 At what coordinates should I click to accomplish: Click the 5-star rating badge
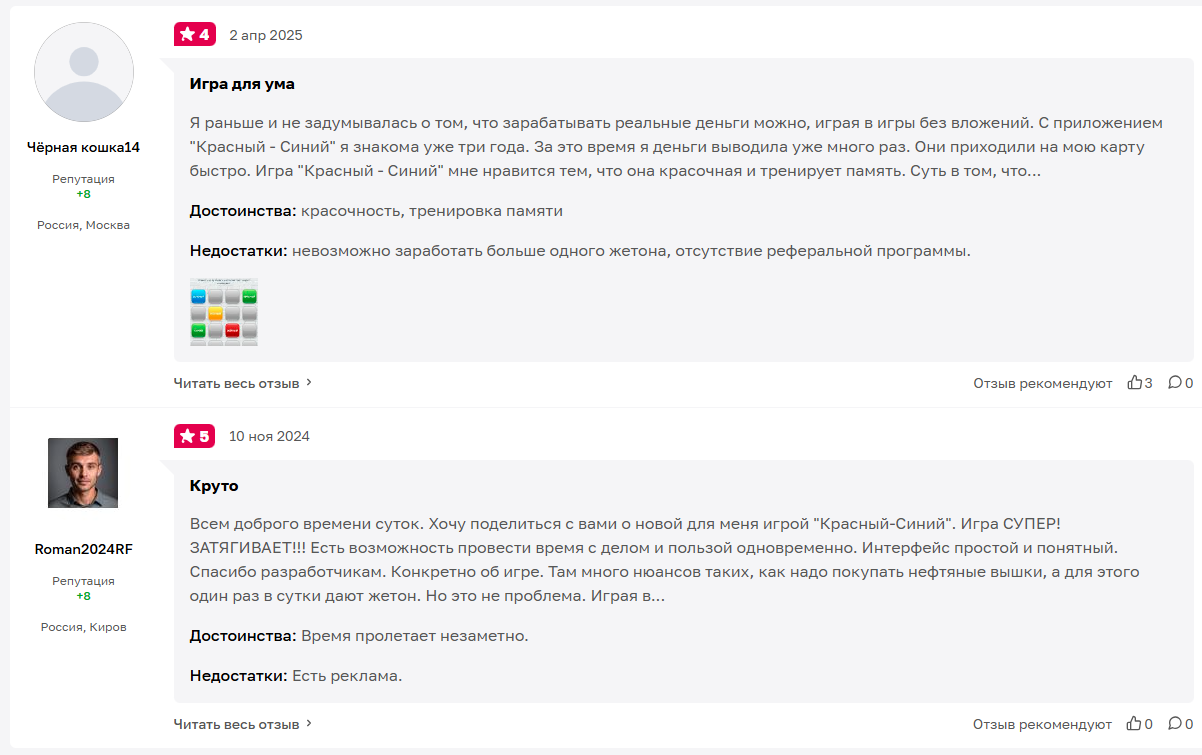[x=194, y=436]
